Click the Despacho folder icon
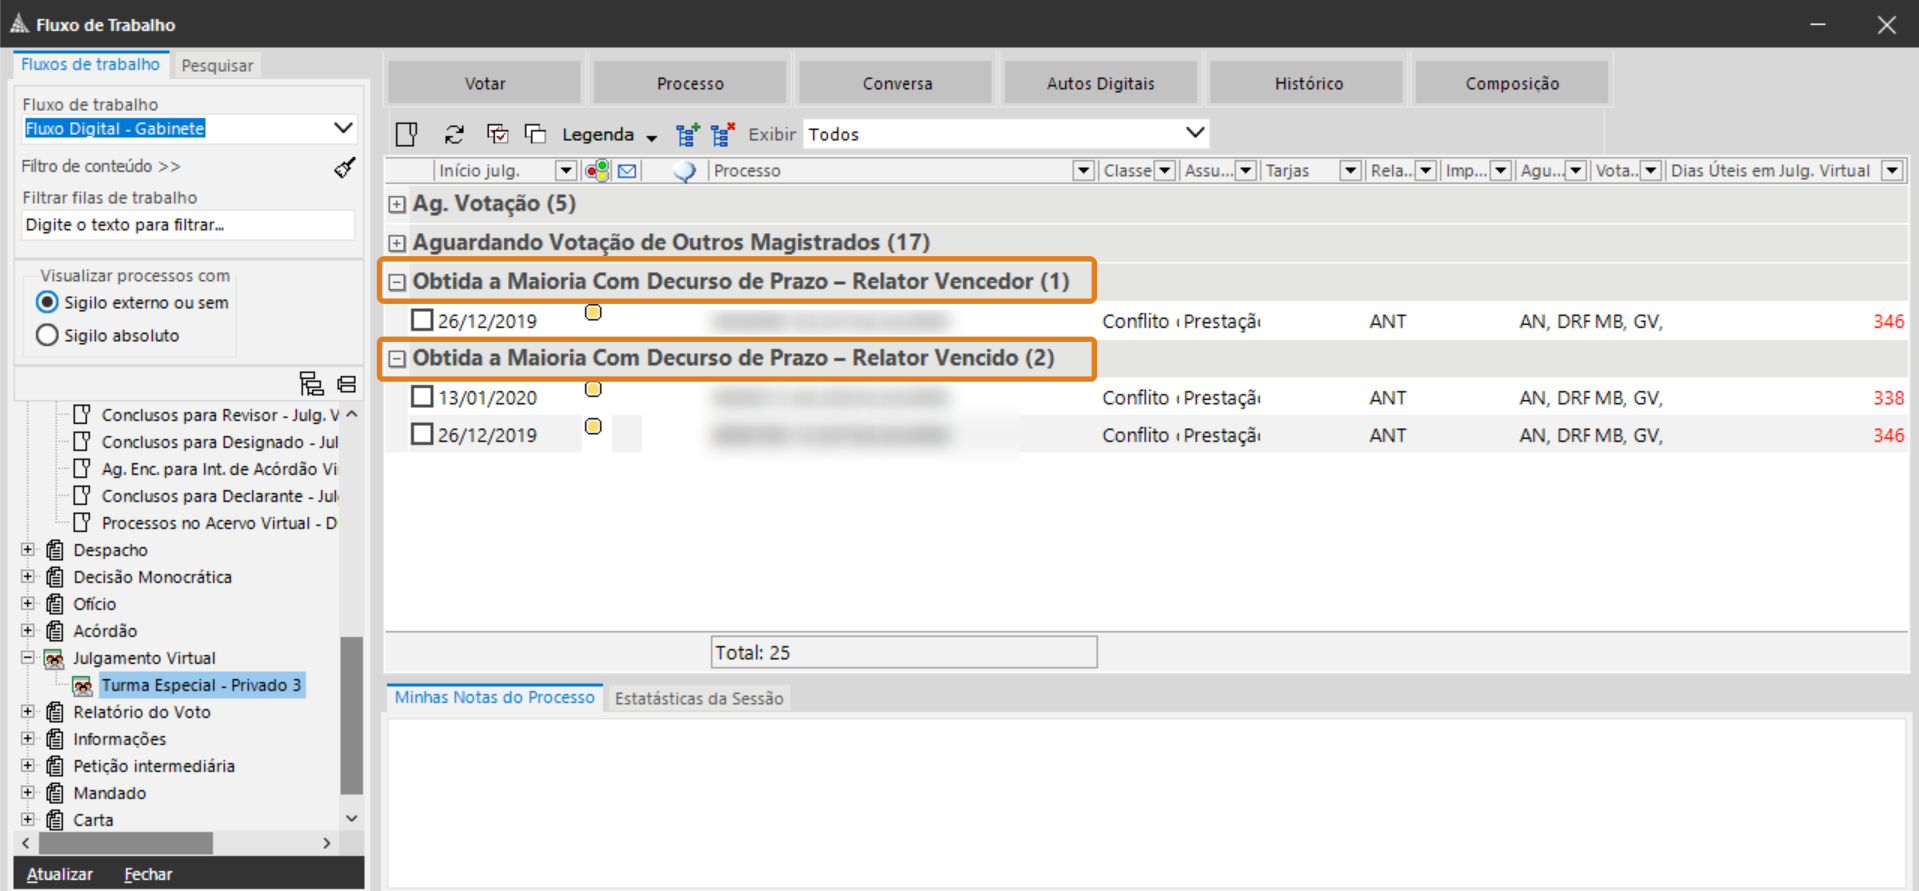Screen dimensions: 1919x891 (55, 550)
